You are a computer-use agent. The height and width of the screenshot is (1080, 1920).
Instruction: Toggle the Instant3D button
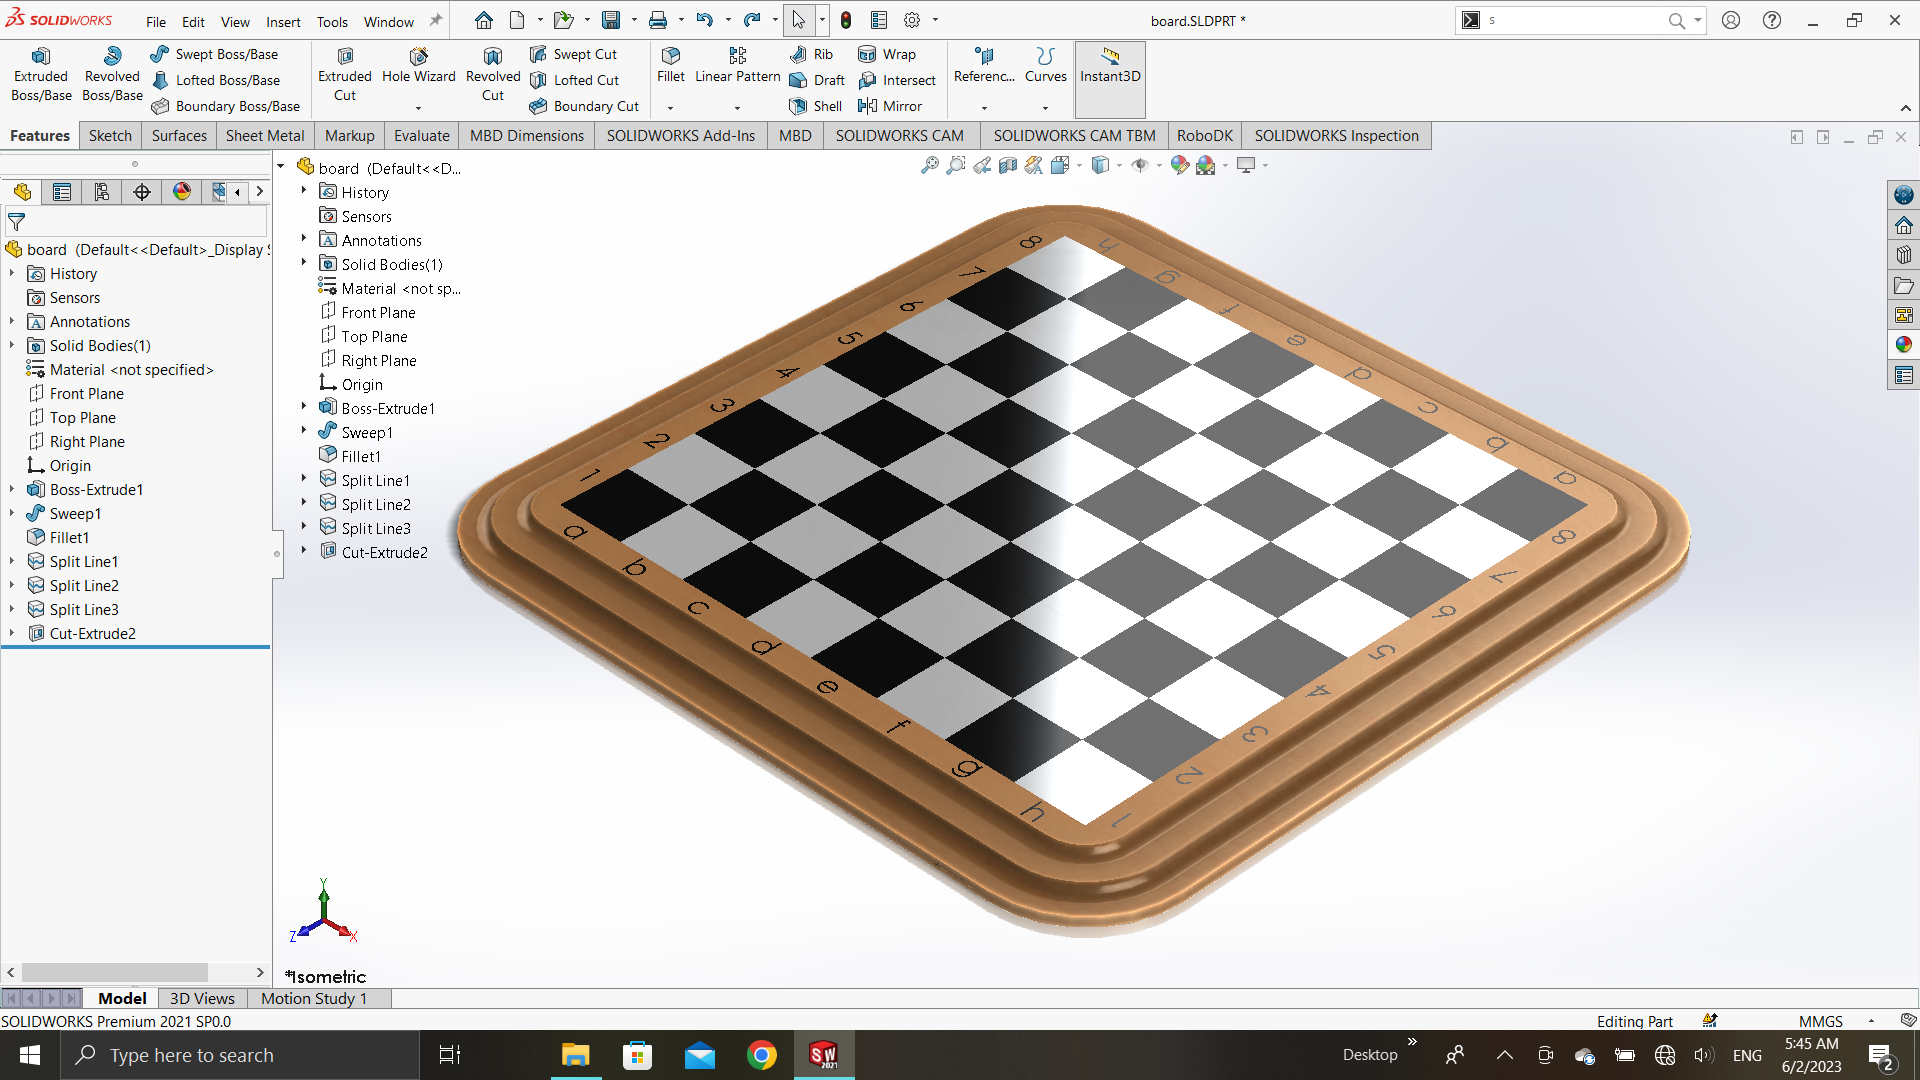(1110, 66)
